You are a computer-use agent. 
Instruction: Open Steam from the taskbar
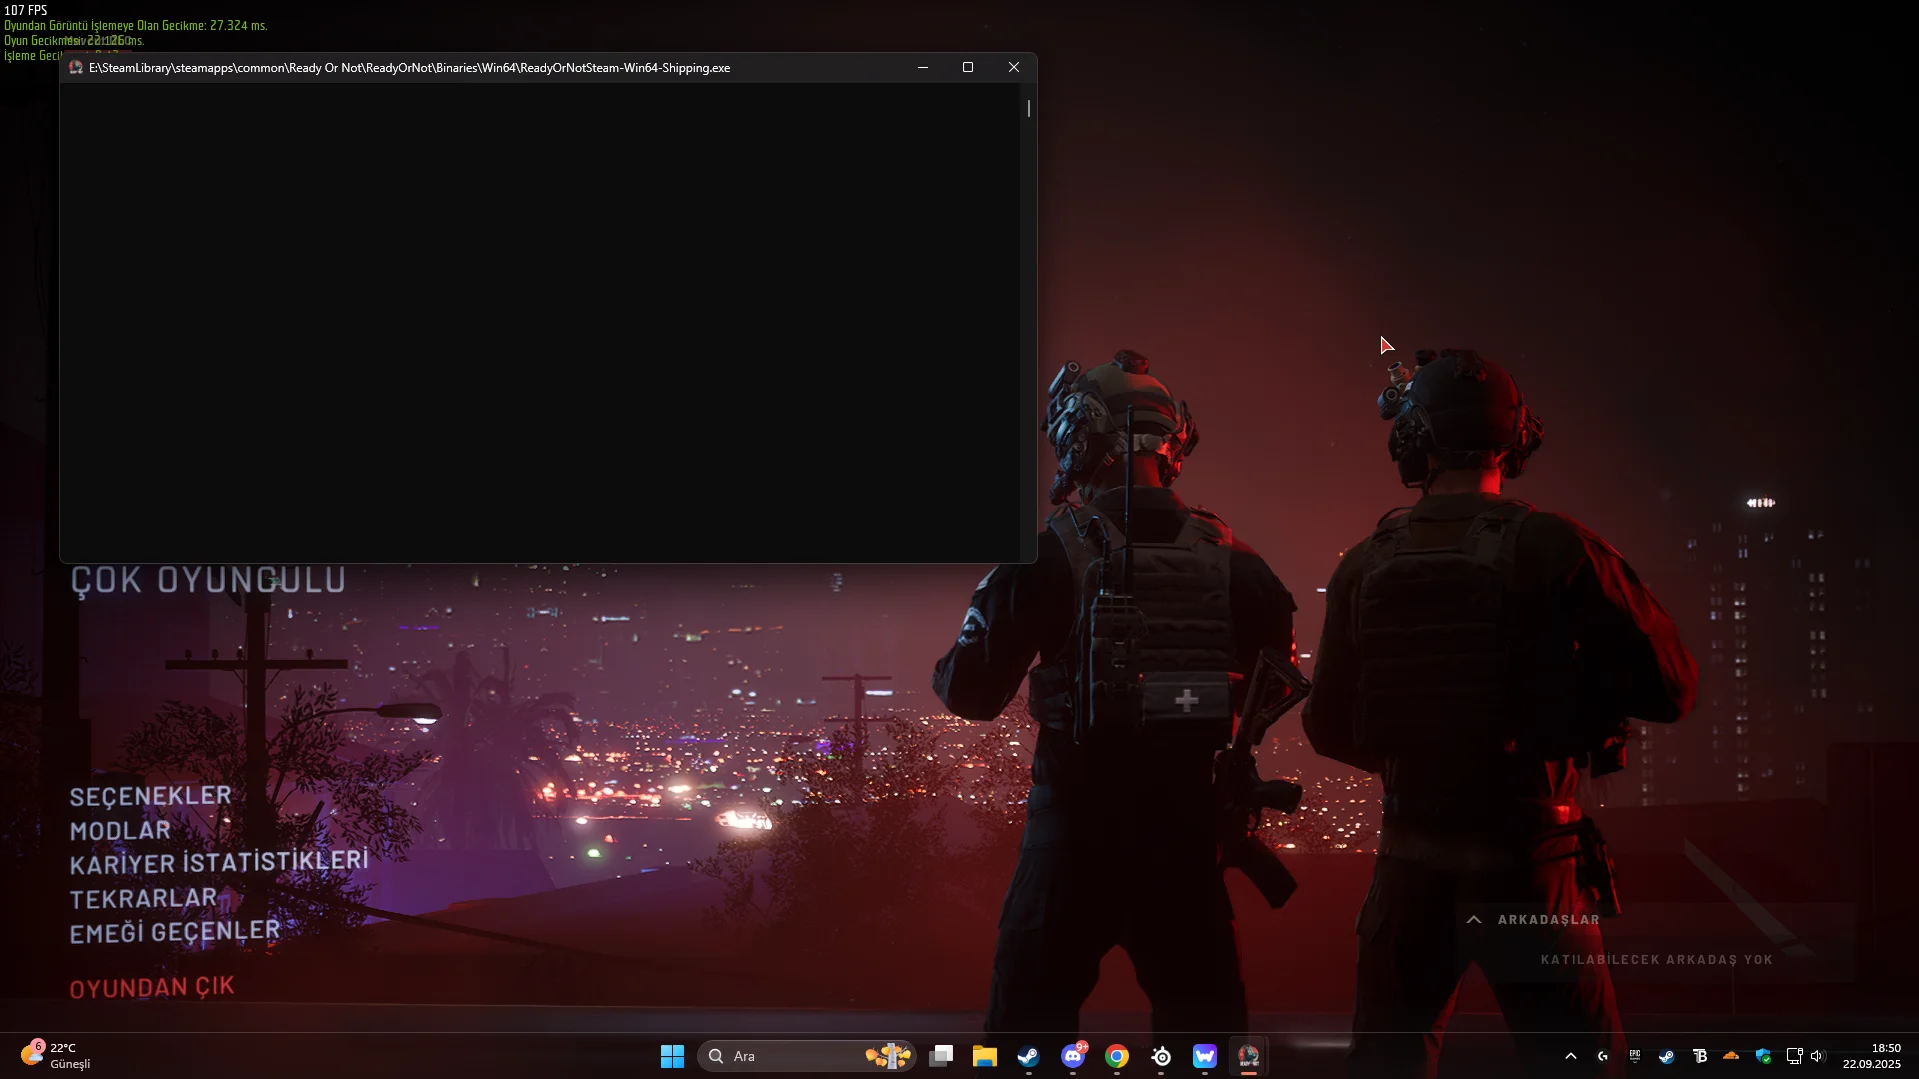pos(1028,1056)
